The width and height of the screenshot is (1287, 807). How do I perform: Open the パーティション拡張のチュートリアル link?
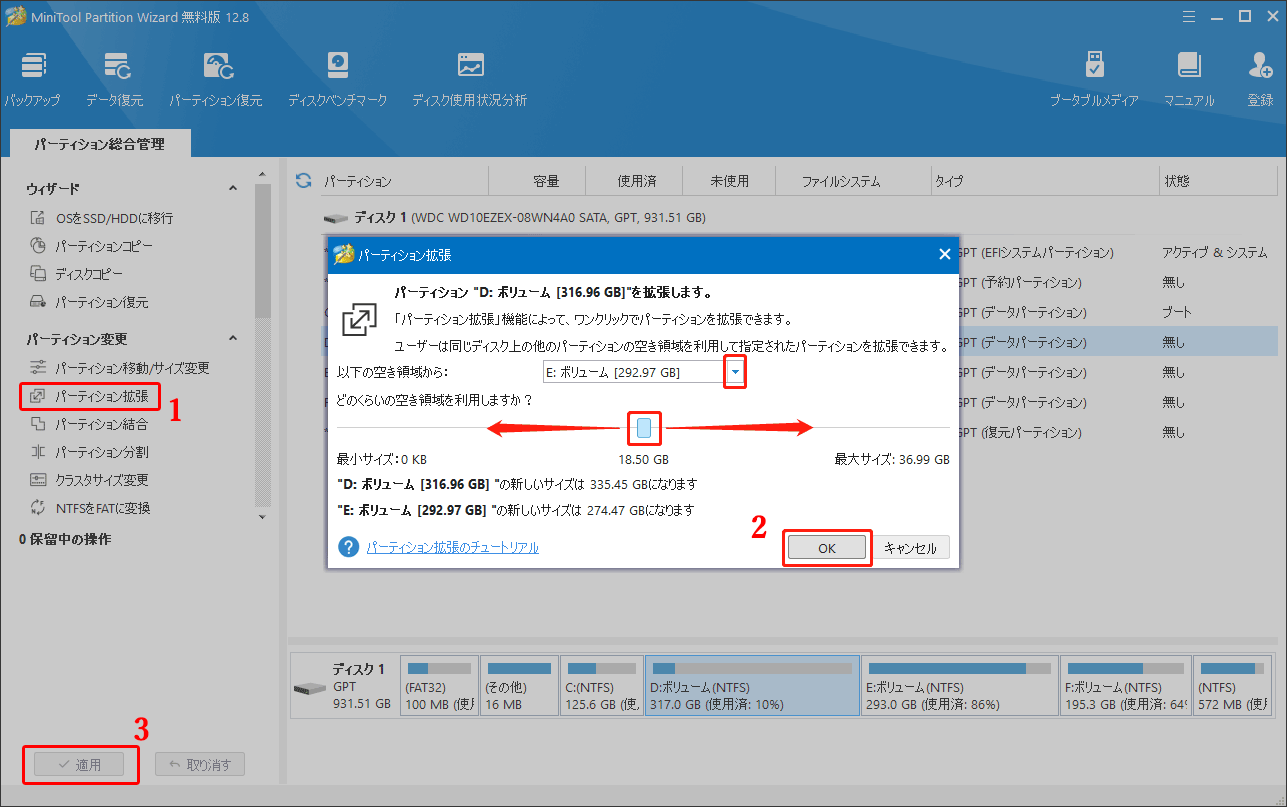pyautogui.click(x=452, y=548)
